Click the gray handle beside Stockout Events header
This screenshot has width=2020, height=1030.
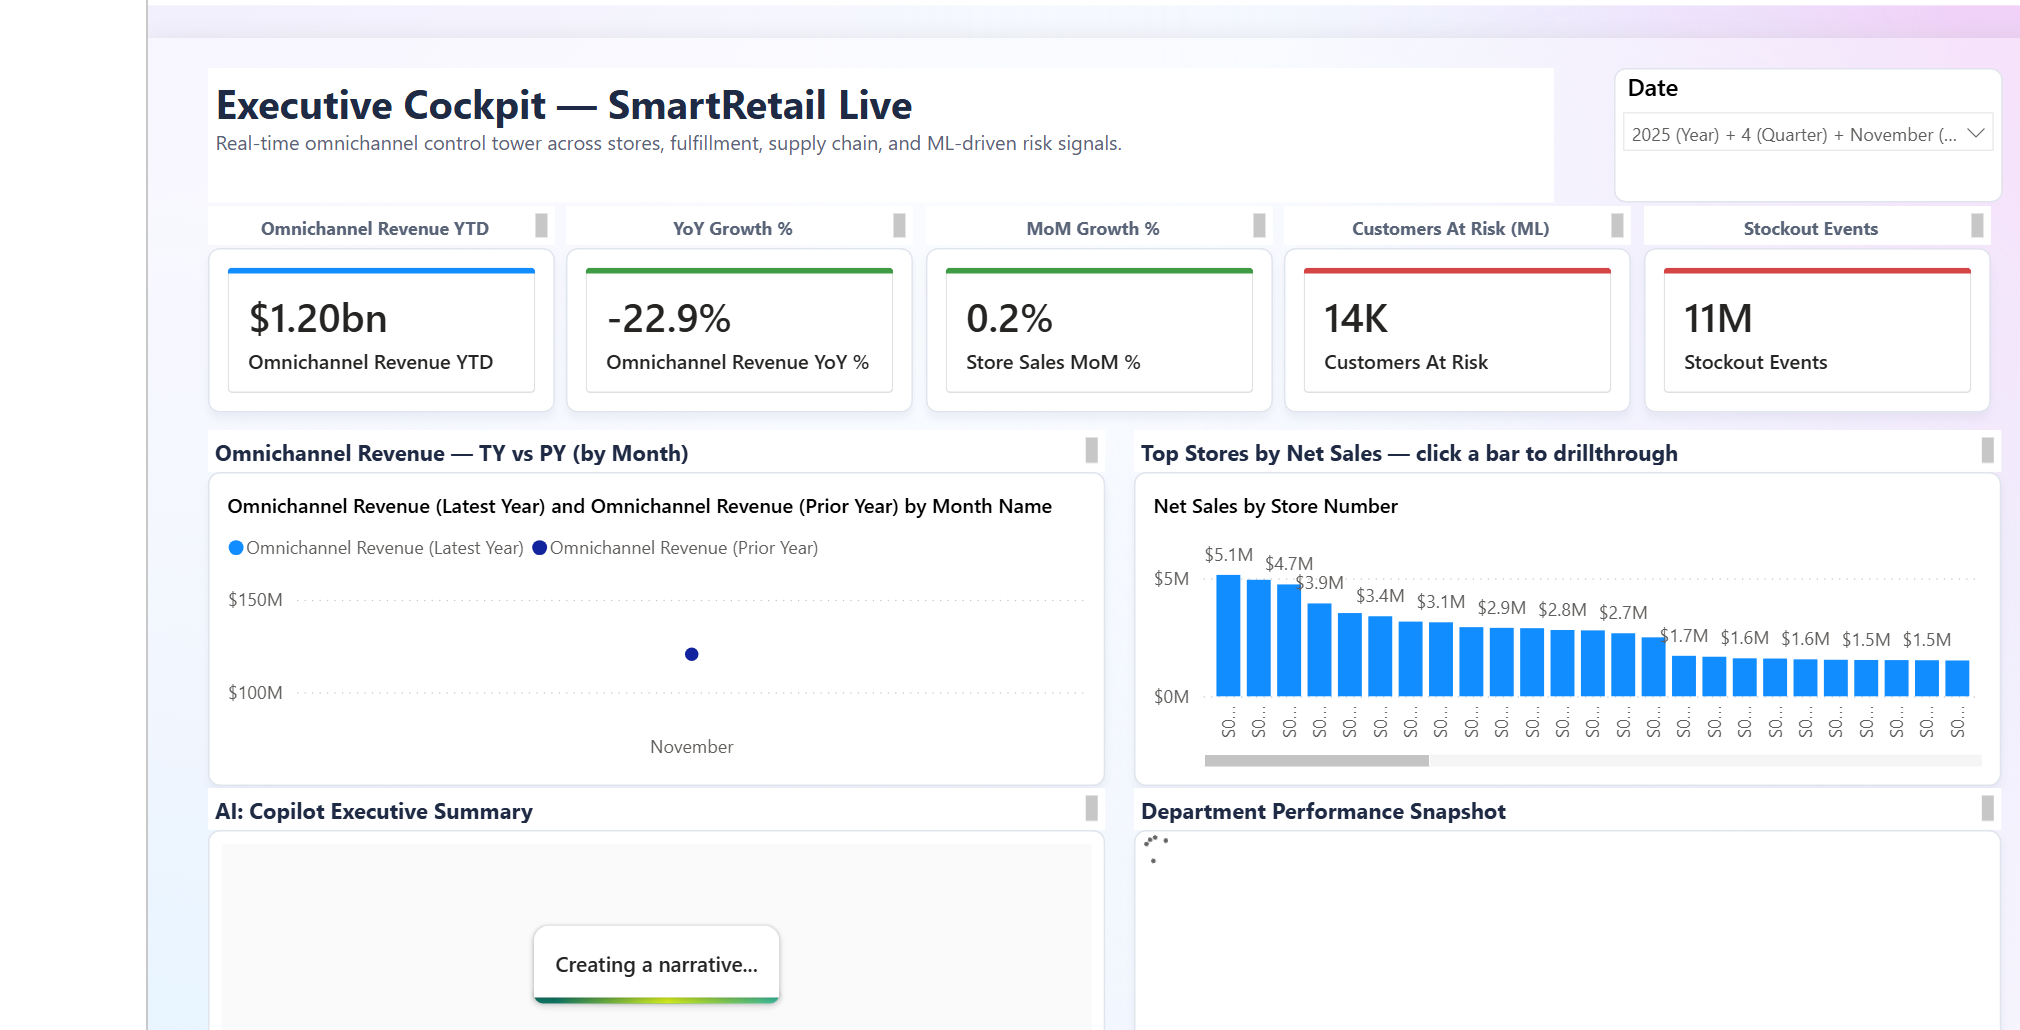tap(1977, 226)
